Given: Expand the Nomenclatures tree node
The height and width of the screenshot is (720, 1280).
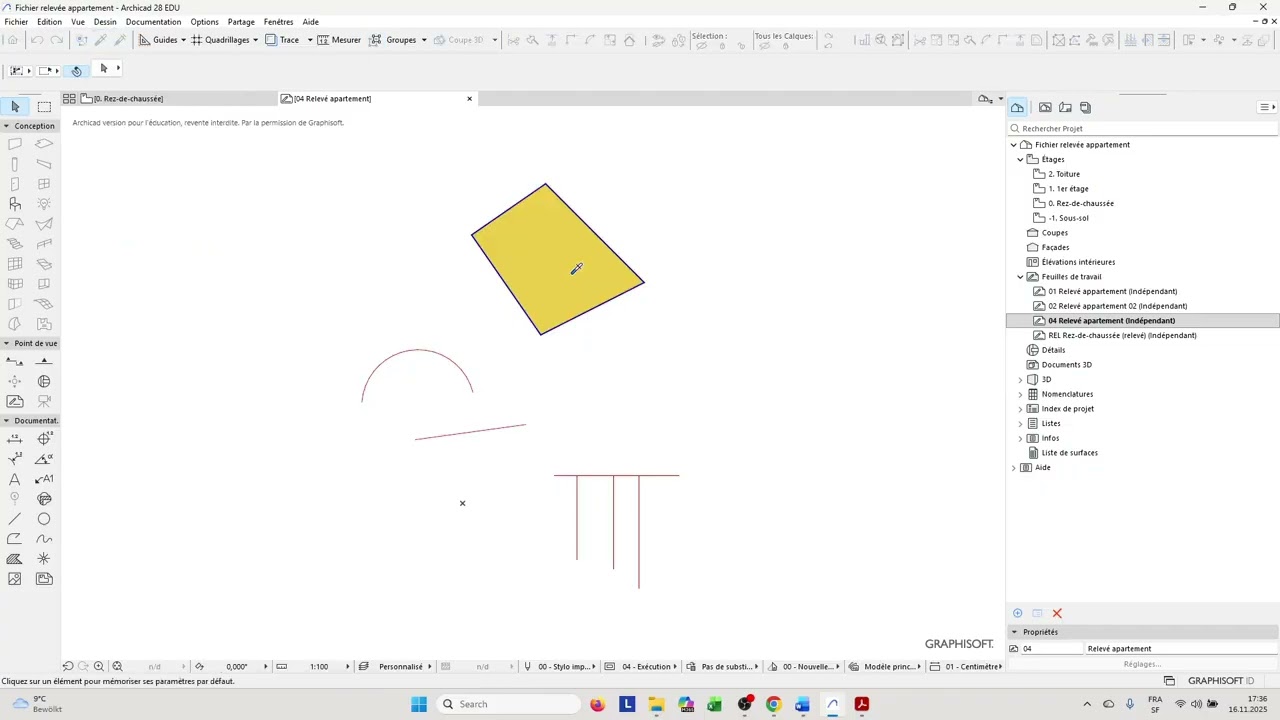Looking at the screenshot, I should (x=1020, y=394).
